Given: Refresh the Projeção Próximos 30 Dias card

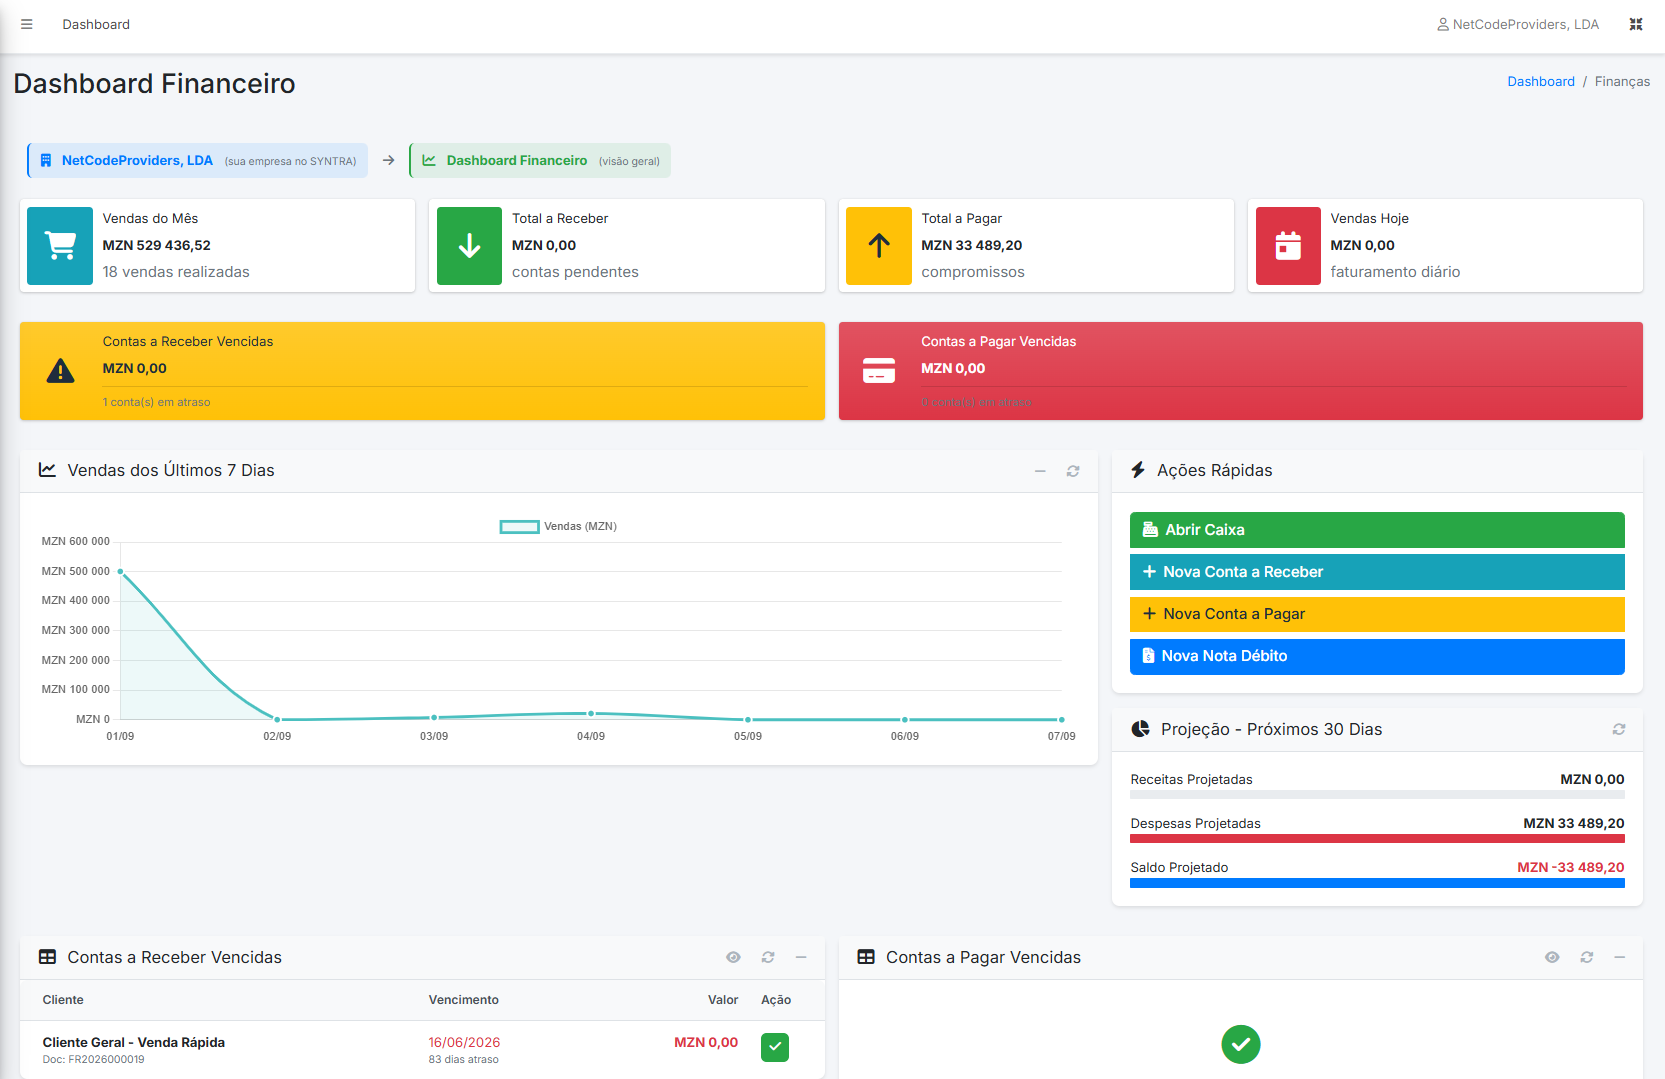Looking at the screenshot, I should click(x=1619, y=730).
